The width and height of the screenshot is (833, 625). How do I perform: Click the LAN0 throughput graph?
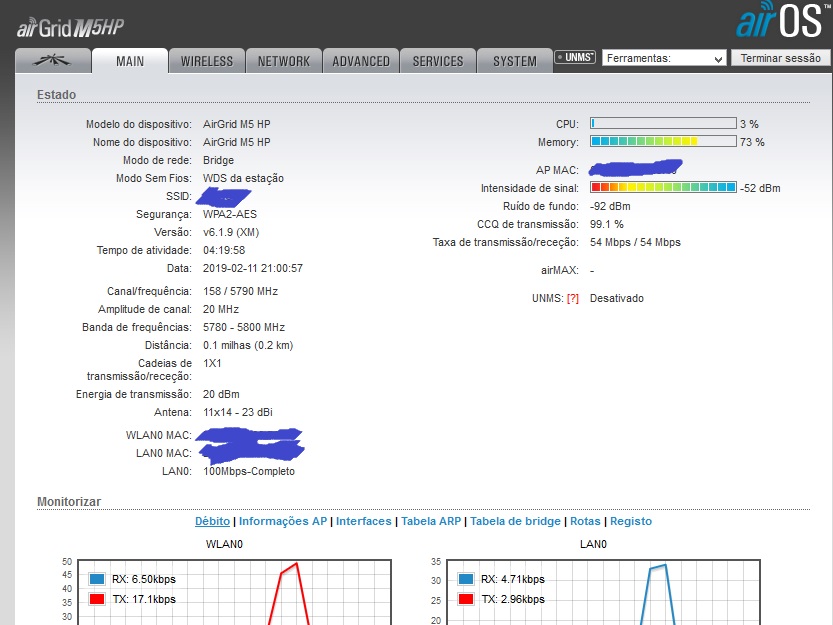pyautogui.click(x=604, y=592)
